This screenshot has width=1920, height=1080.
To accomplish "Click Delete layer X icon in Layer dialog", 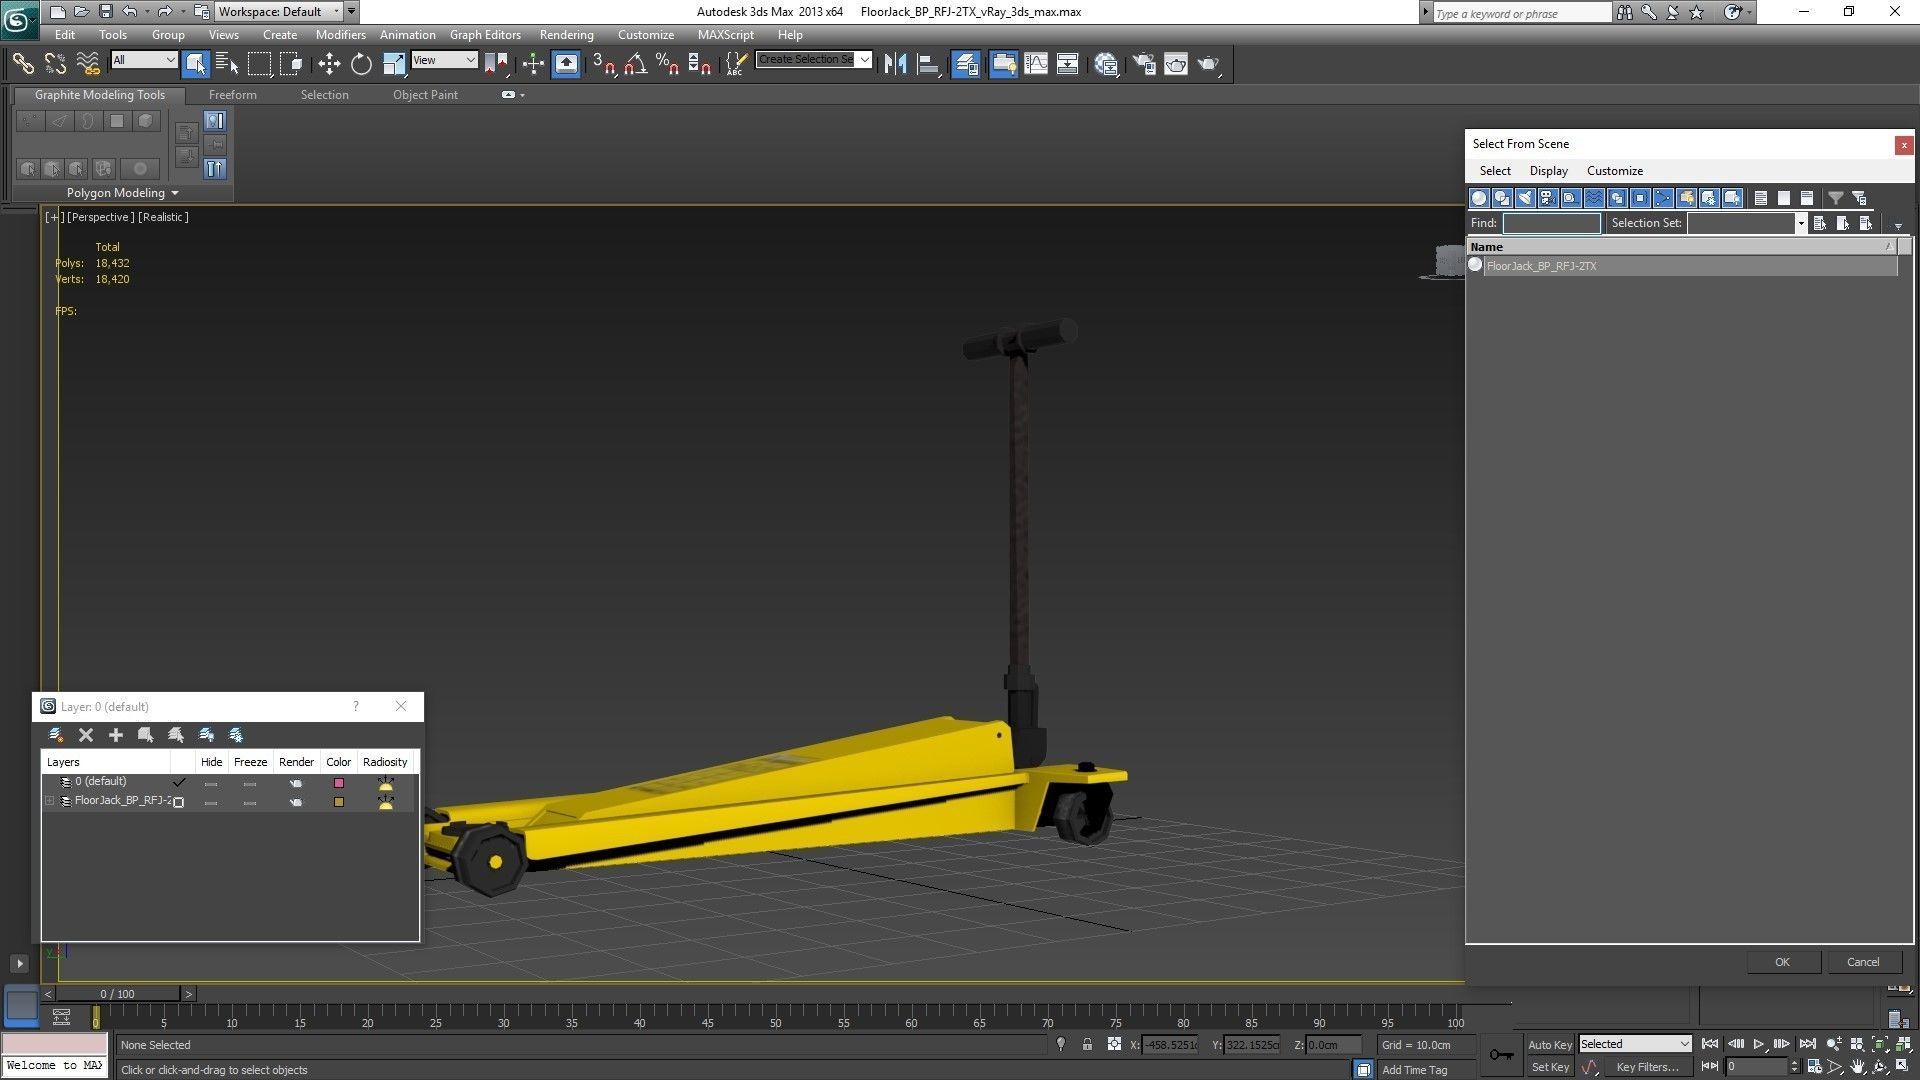I will point(86,735).
